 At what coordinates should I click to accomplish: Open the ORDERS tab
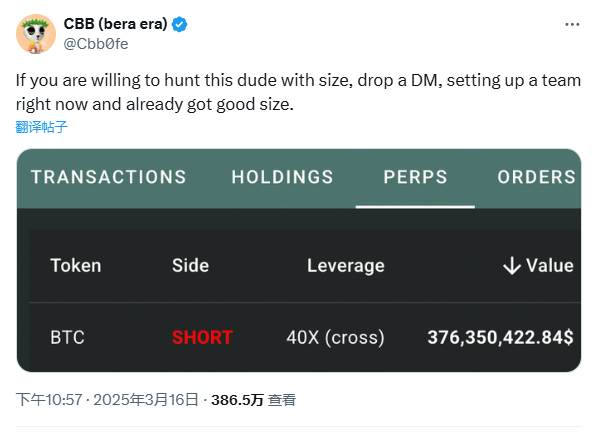pyautogui.click(x=536, y=177)
